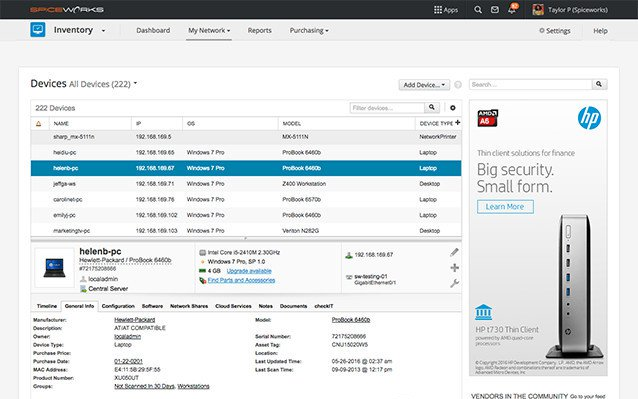640x399 pixels.
Task: Click the pencil edit icon for helenb-pc
Action: (454, 253)
